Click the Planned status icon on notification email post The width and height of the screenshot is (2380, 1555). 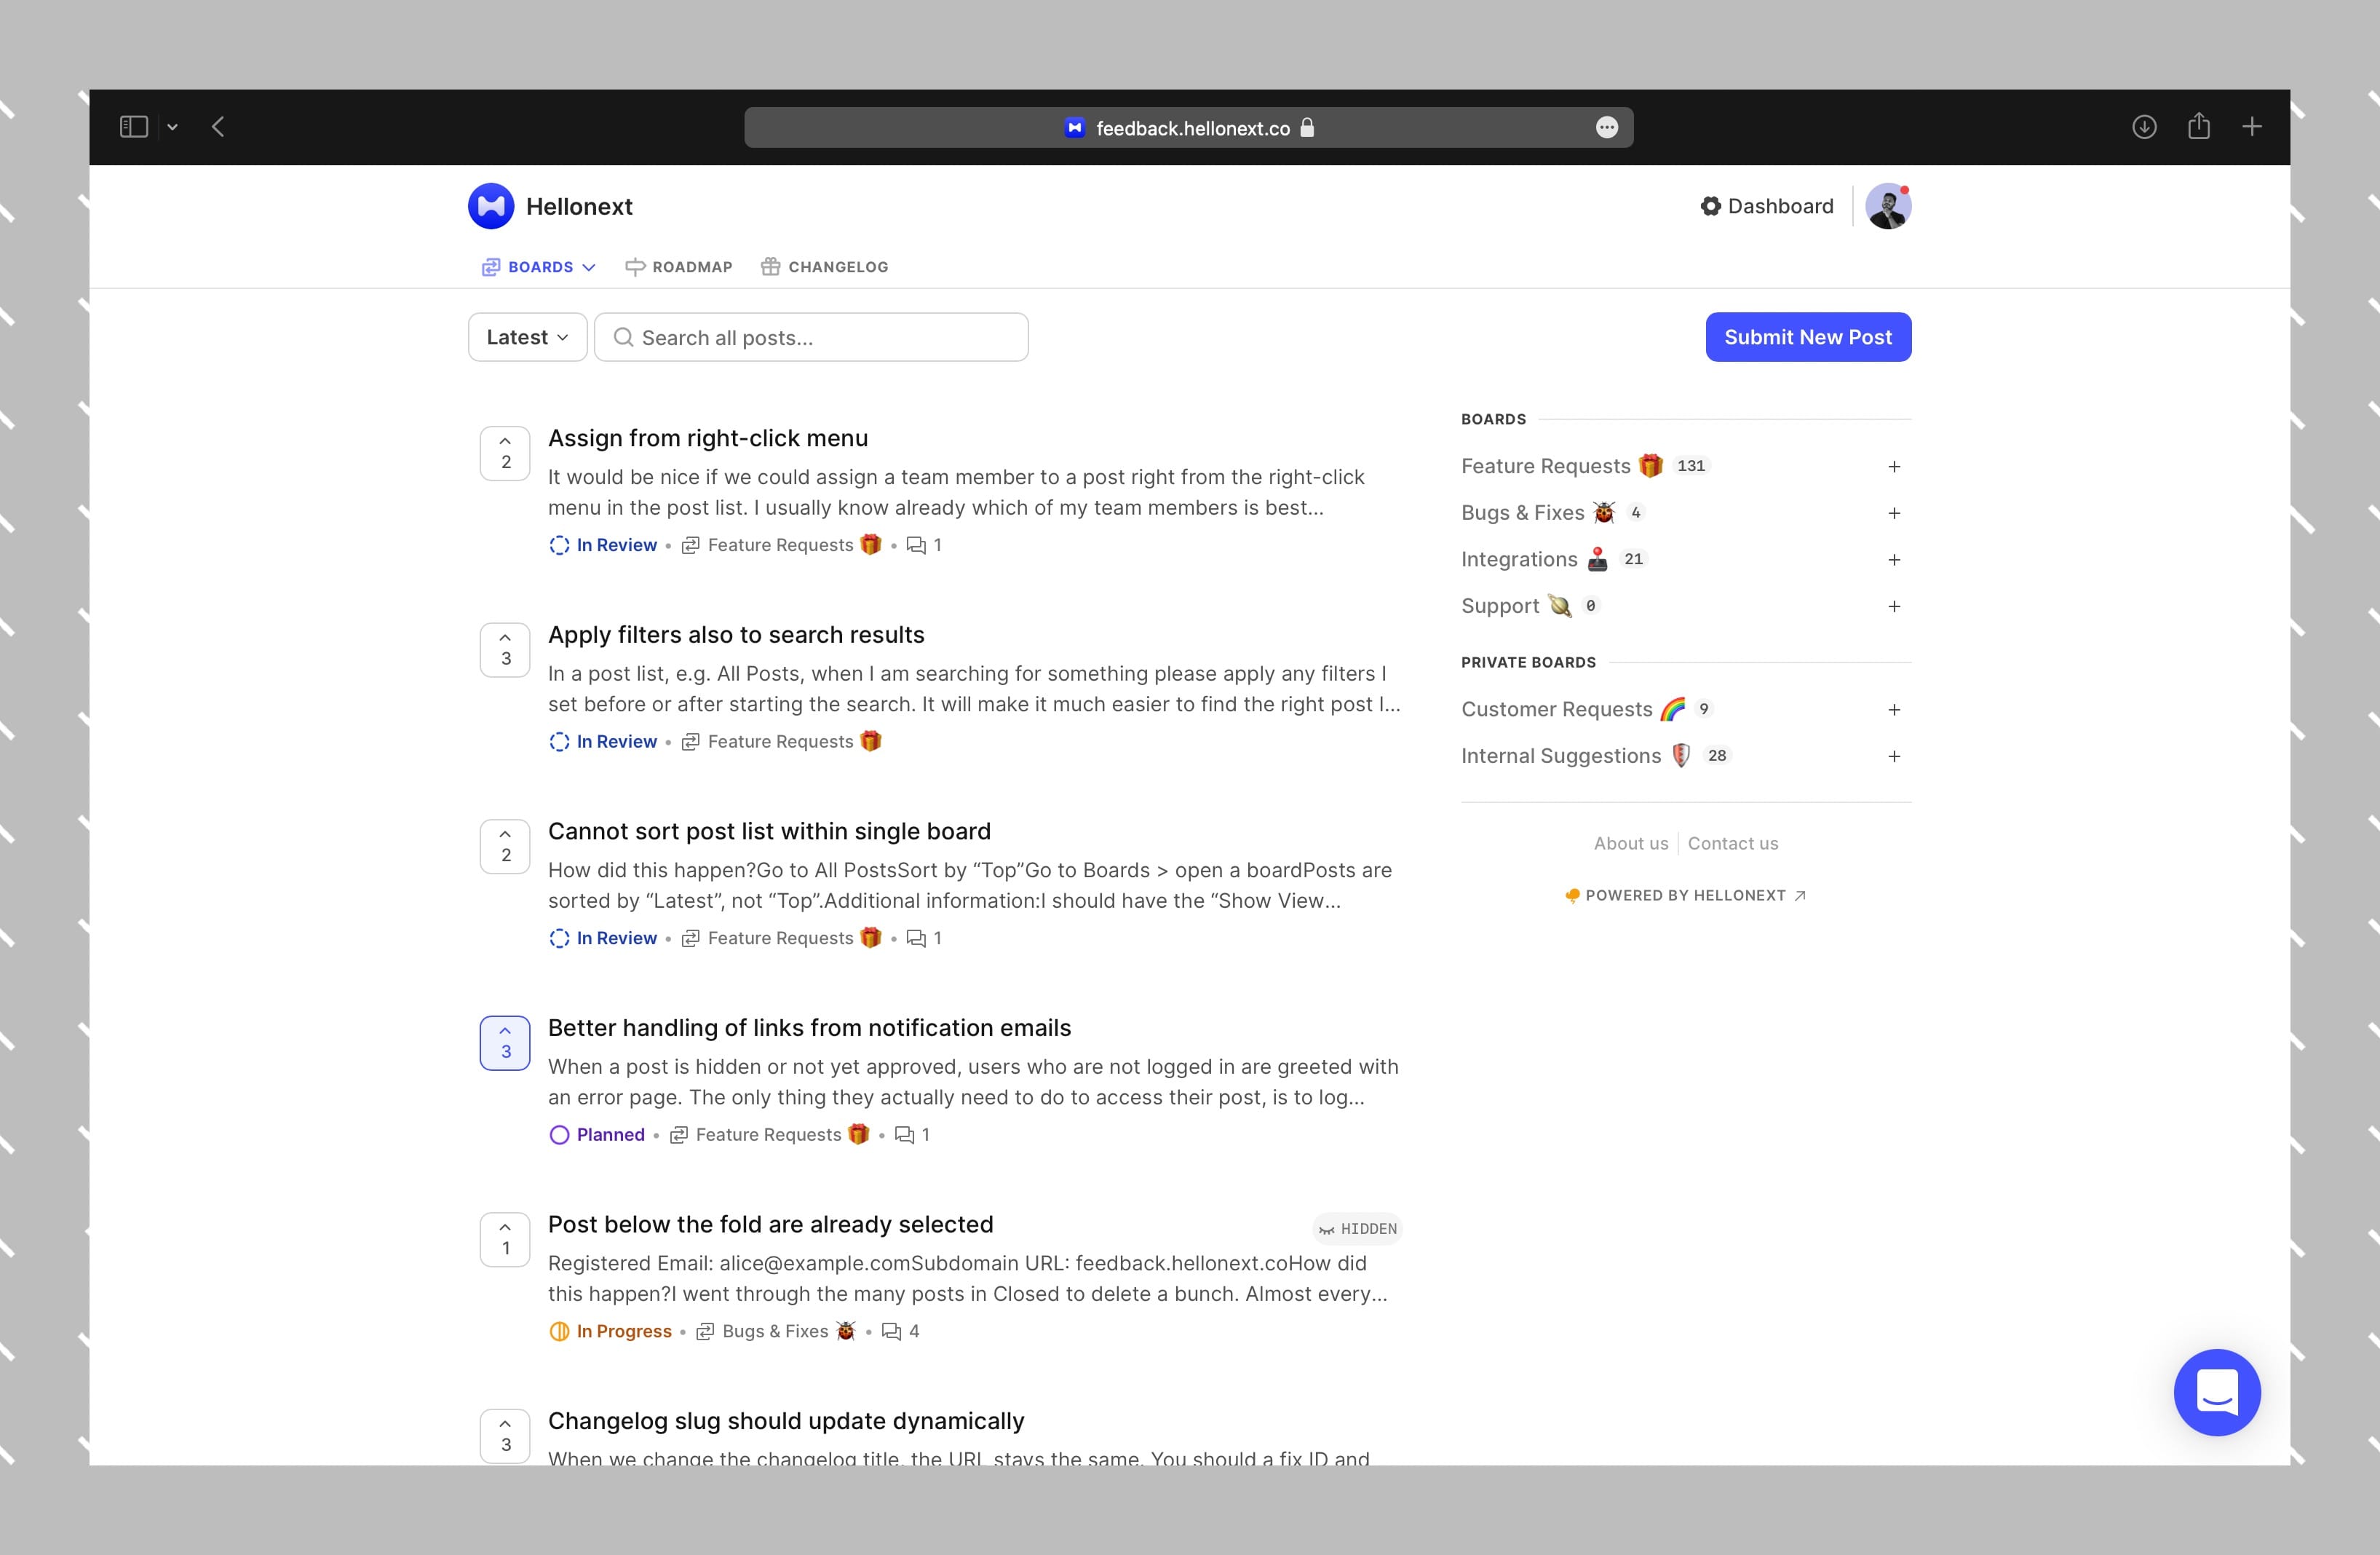(557, 1135)
